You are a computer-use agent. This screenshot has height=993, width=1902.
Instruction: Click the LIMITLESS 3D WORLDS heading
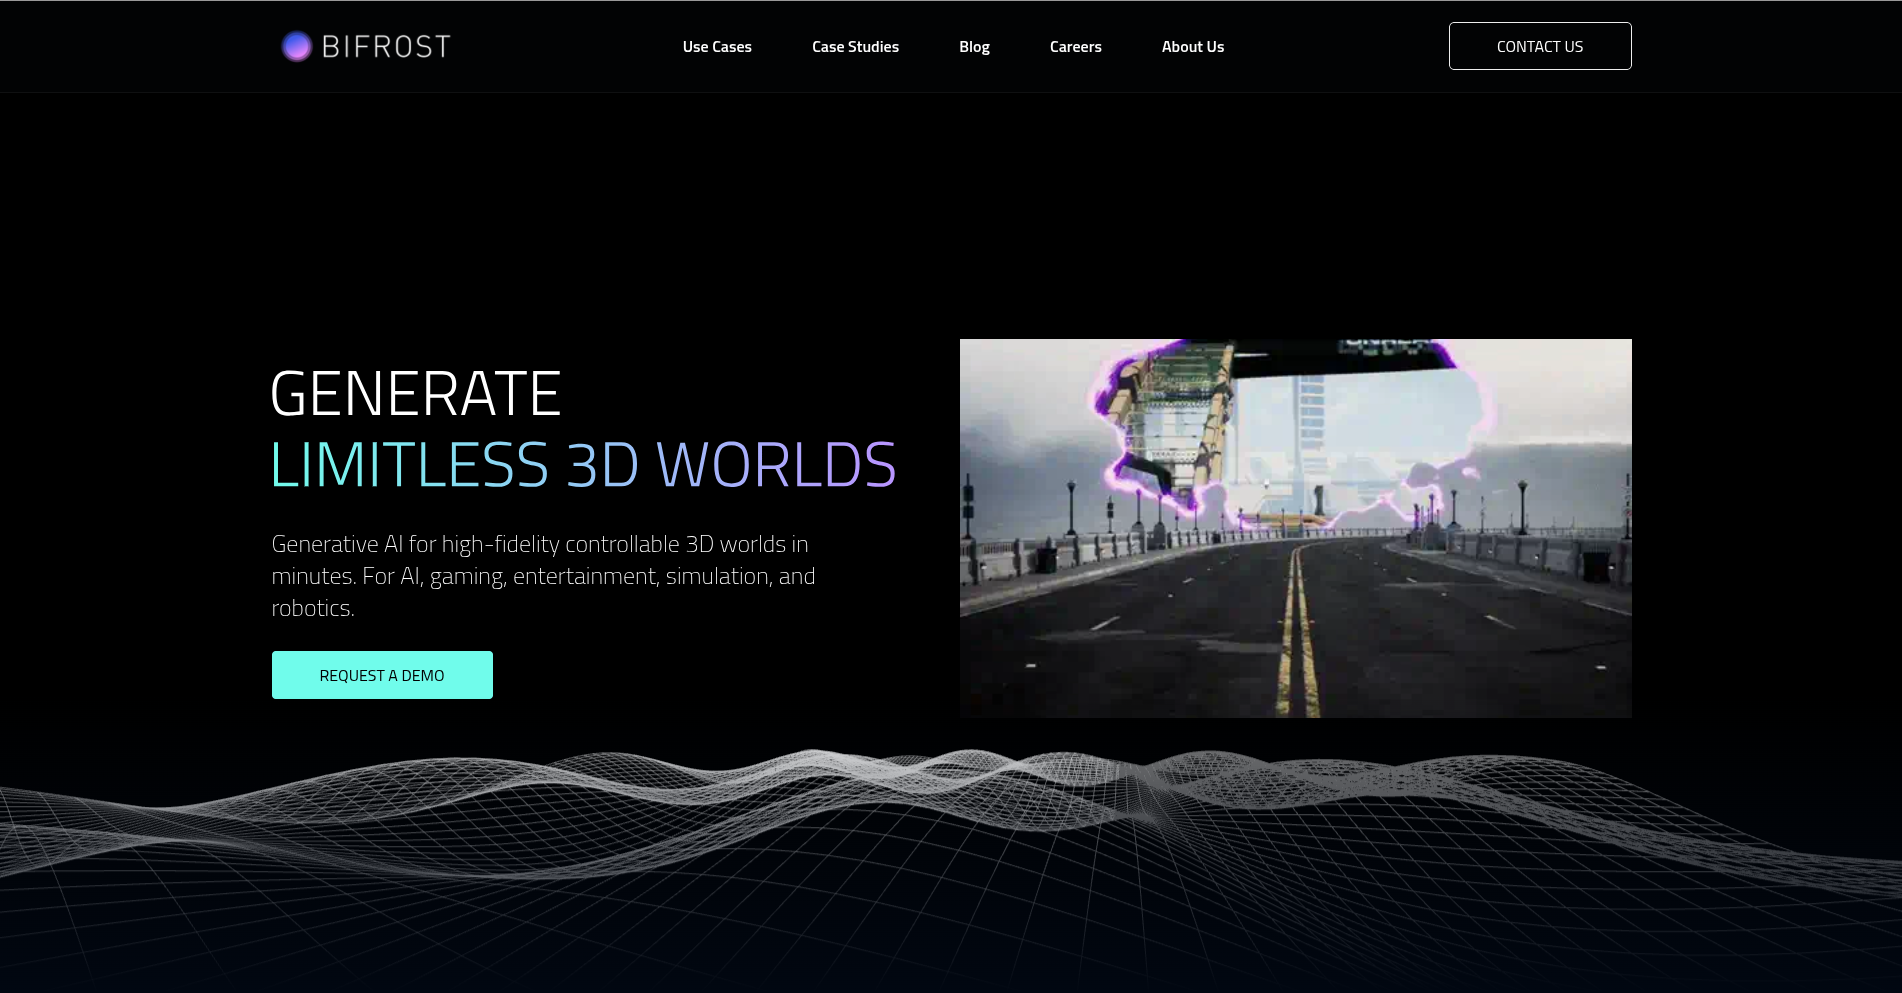click(584, 464)
